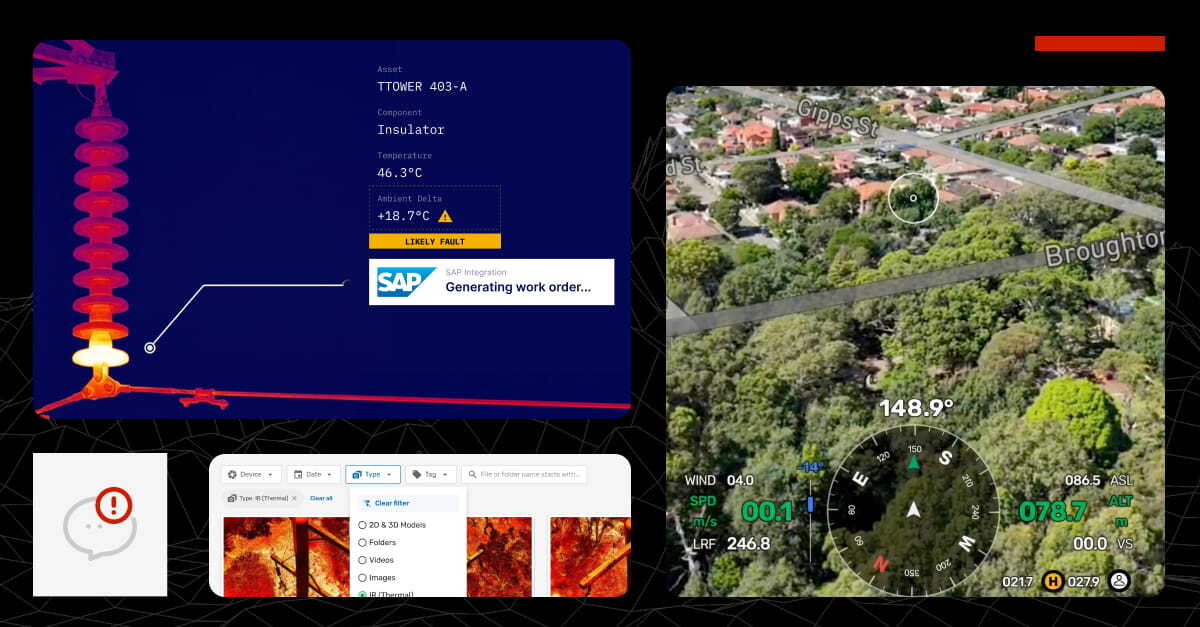Click the 086.5 ASL reading
This screenshot has height=627, width=1200.
tap(1098, 481)
